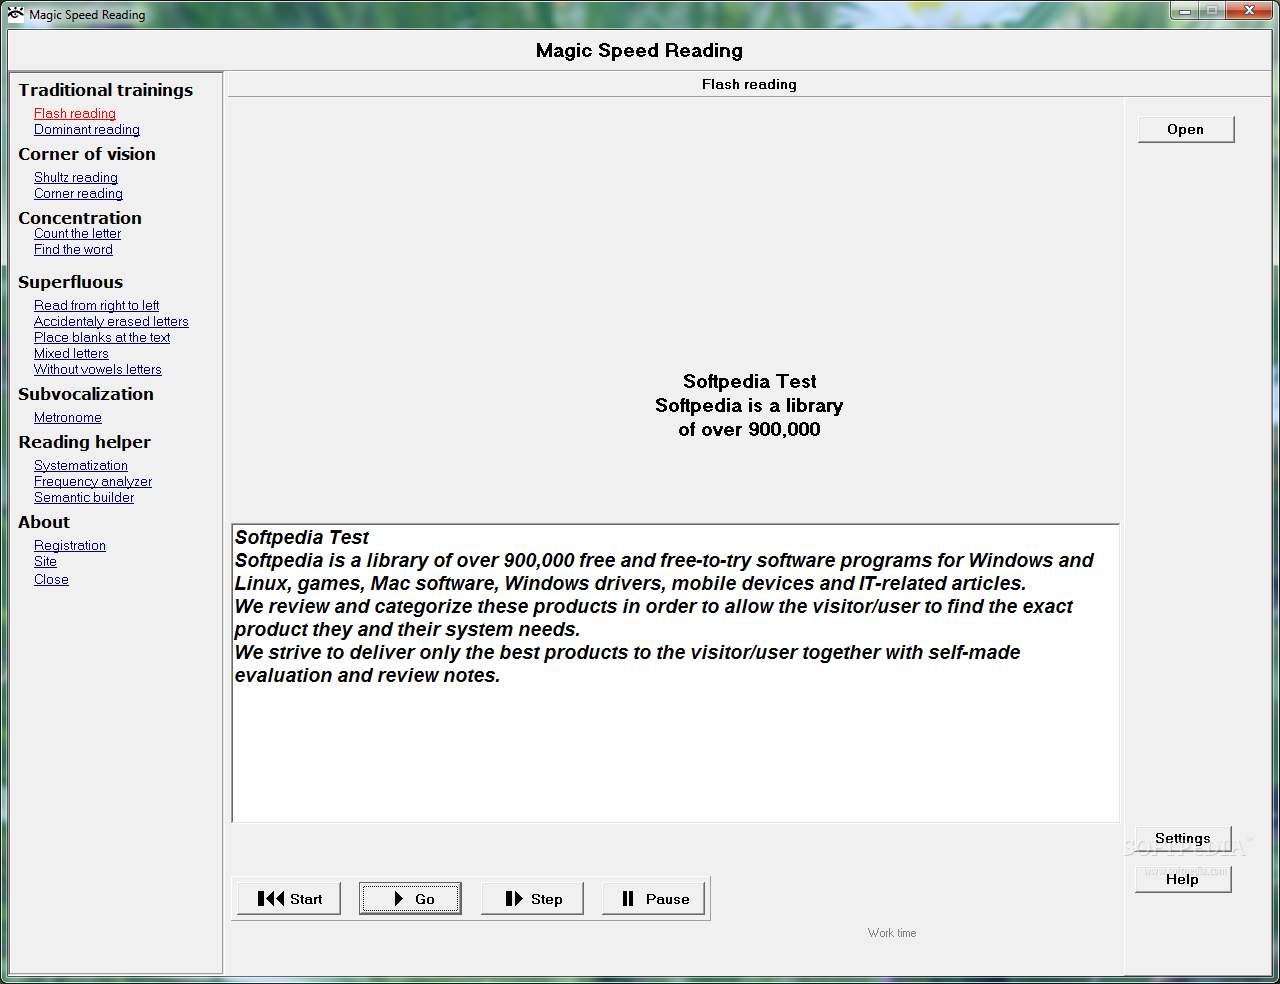
Task: Visit the Site link
Action: click(x=45, y=562)
